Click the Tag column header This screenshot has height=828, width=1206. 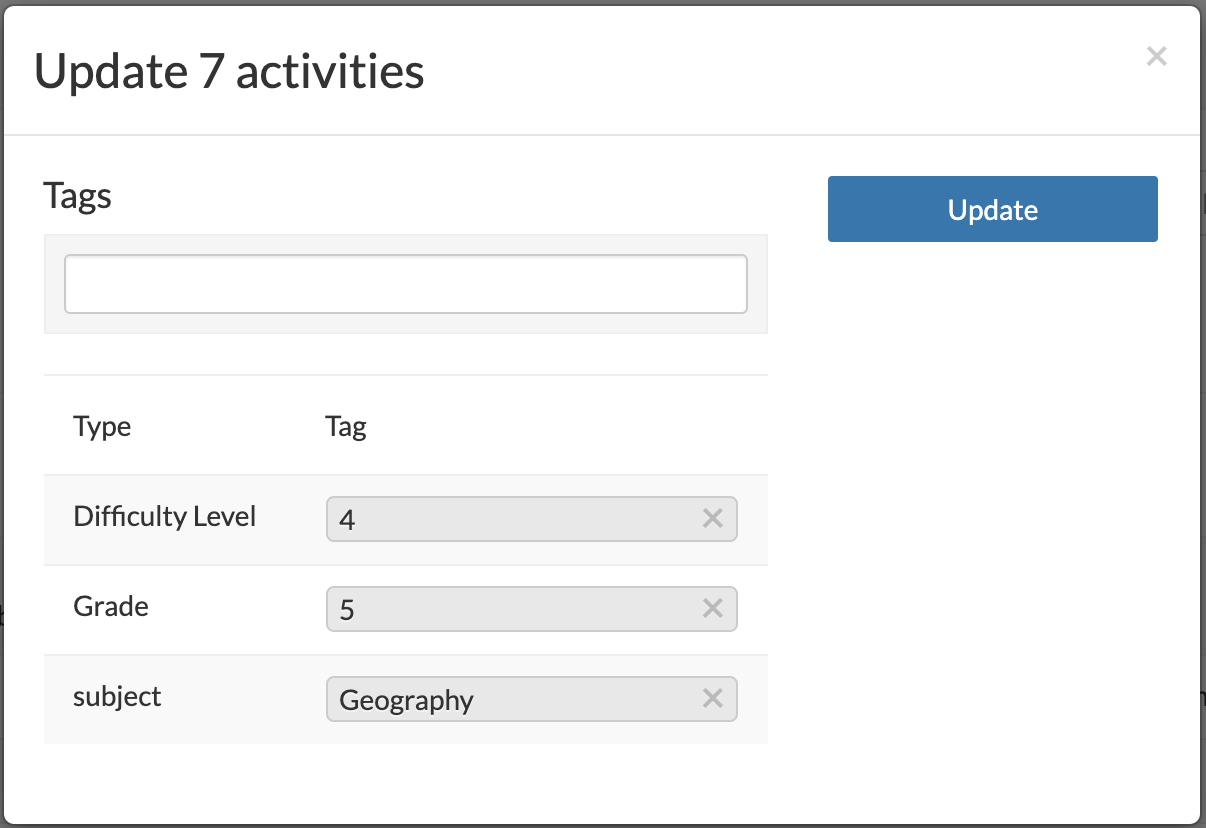(345, 426)
